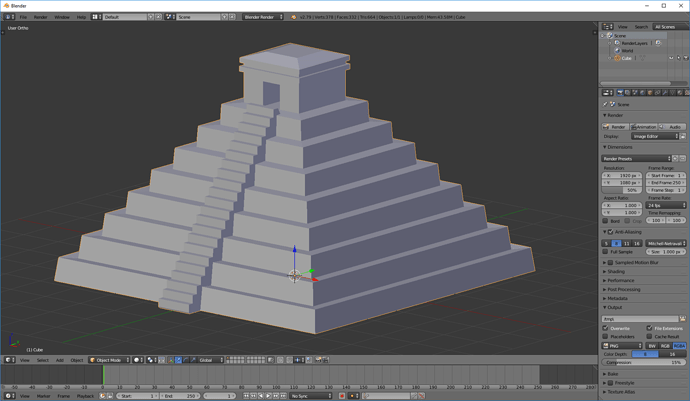Open the Render Presets dropdown
690x401 pixels.
coord(636,158)
